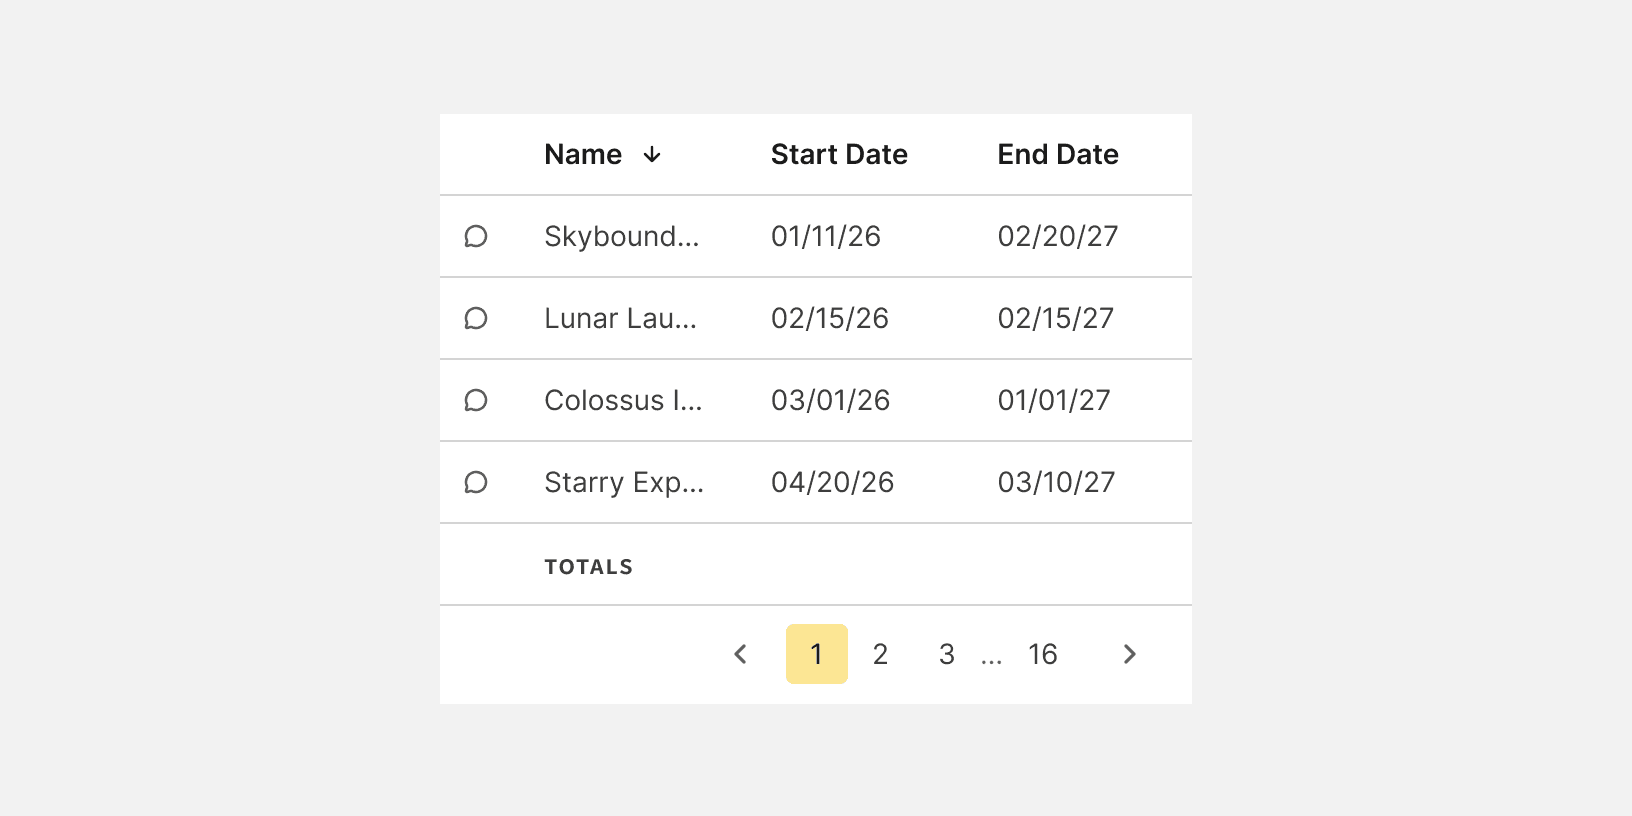
Task: Click the TOTALS footer row label
Action: (x=589, y=567)
